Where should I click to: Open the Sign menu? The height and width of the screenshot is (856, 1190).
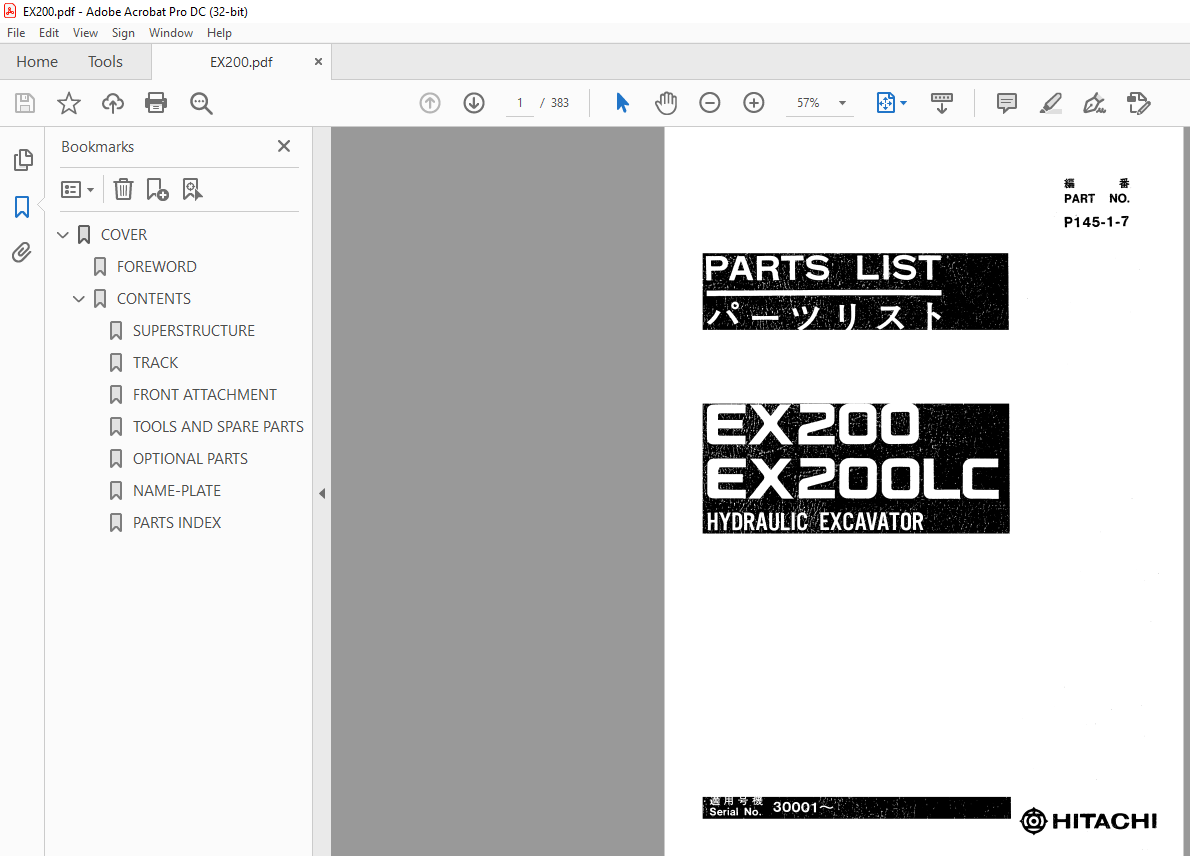tap(123, 33)
